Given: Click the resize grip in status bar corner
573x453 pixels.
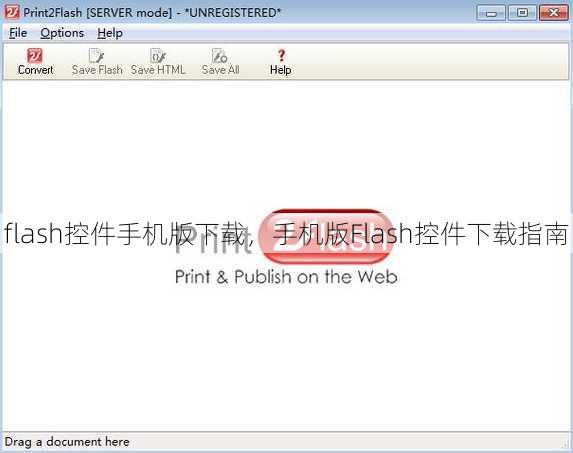Looking at the screenshot, I should pyautogui.click(x=566, y=444).
